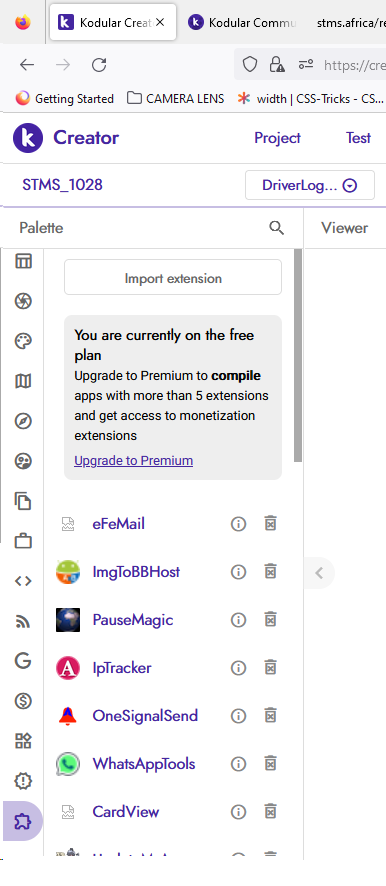This screenshot has height=886, width=386.
Task: Open the briefcase Utilities category icon
Action: click(23, 541)
